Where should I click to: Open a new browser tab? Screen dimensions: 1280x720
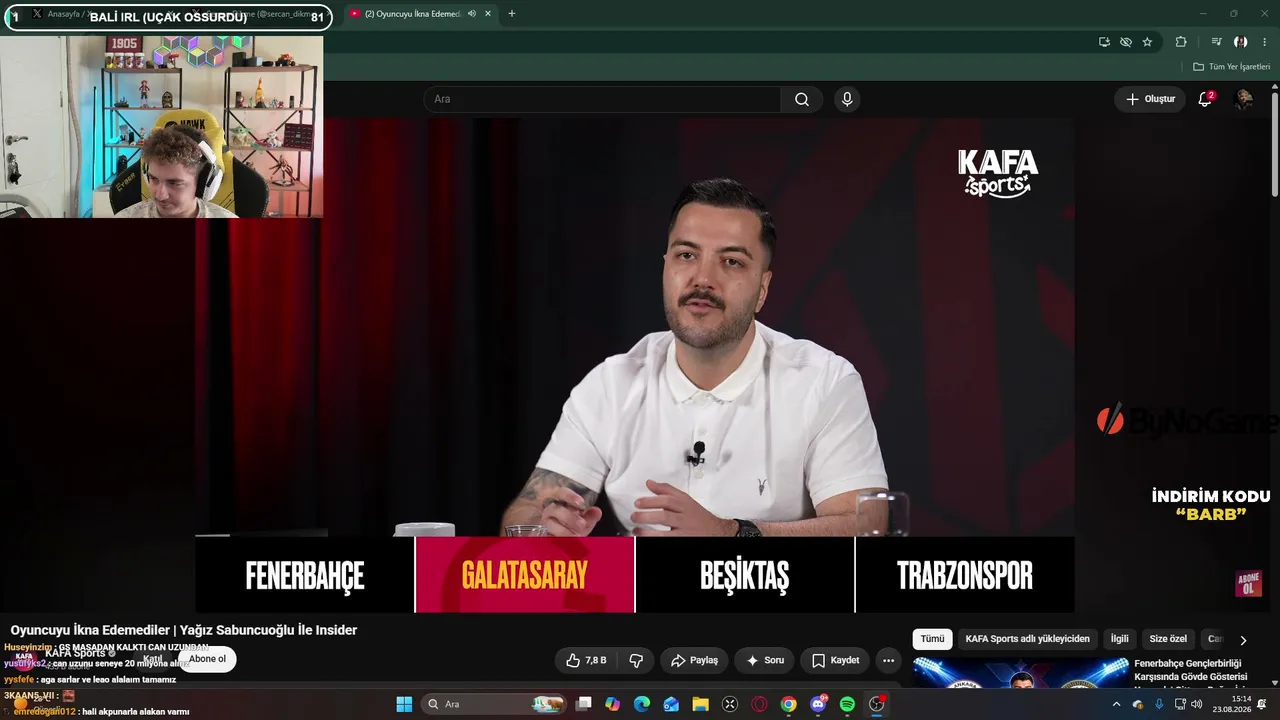pos(512,14)
